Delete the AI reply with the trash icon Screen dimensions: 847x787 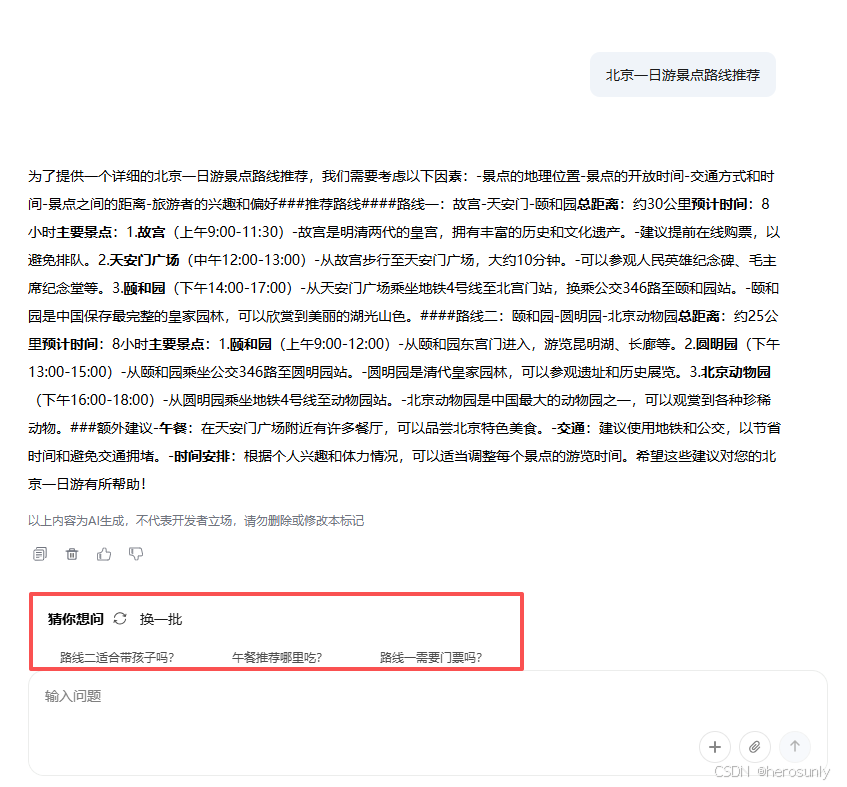(x=71, y=553)
